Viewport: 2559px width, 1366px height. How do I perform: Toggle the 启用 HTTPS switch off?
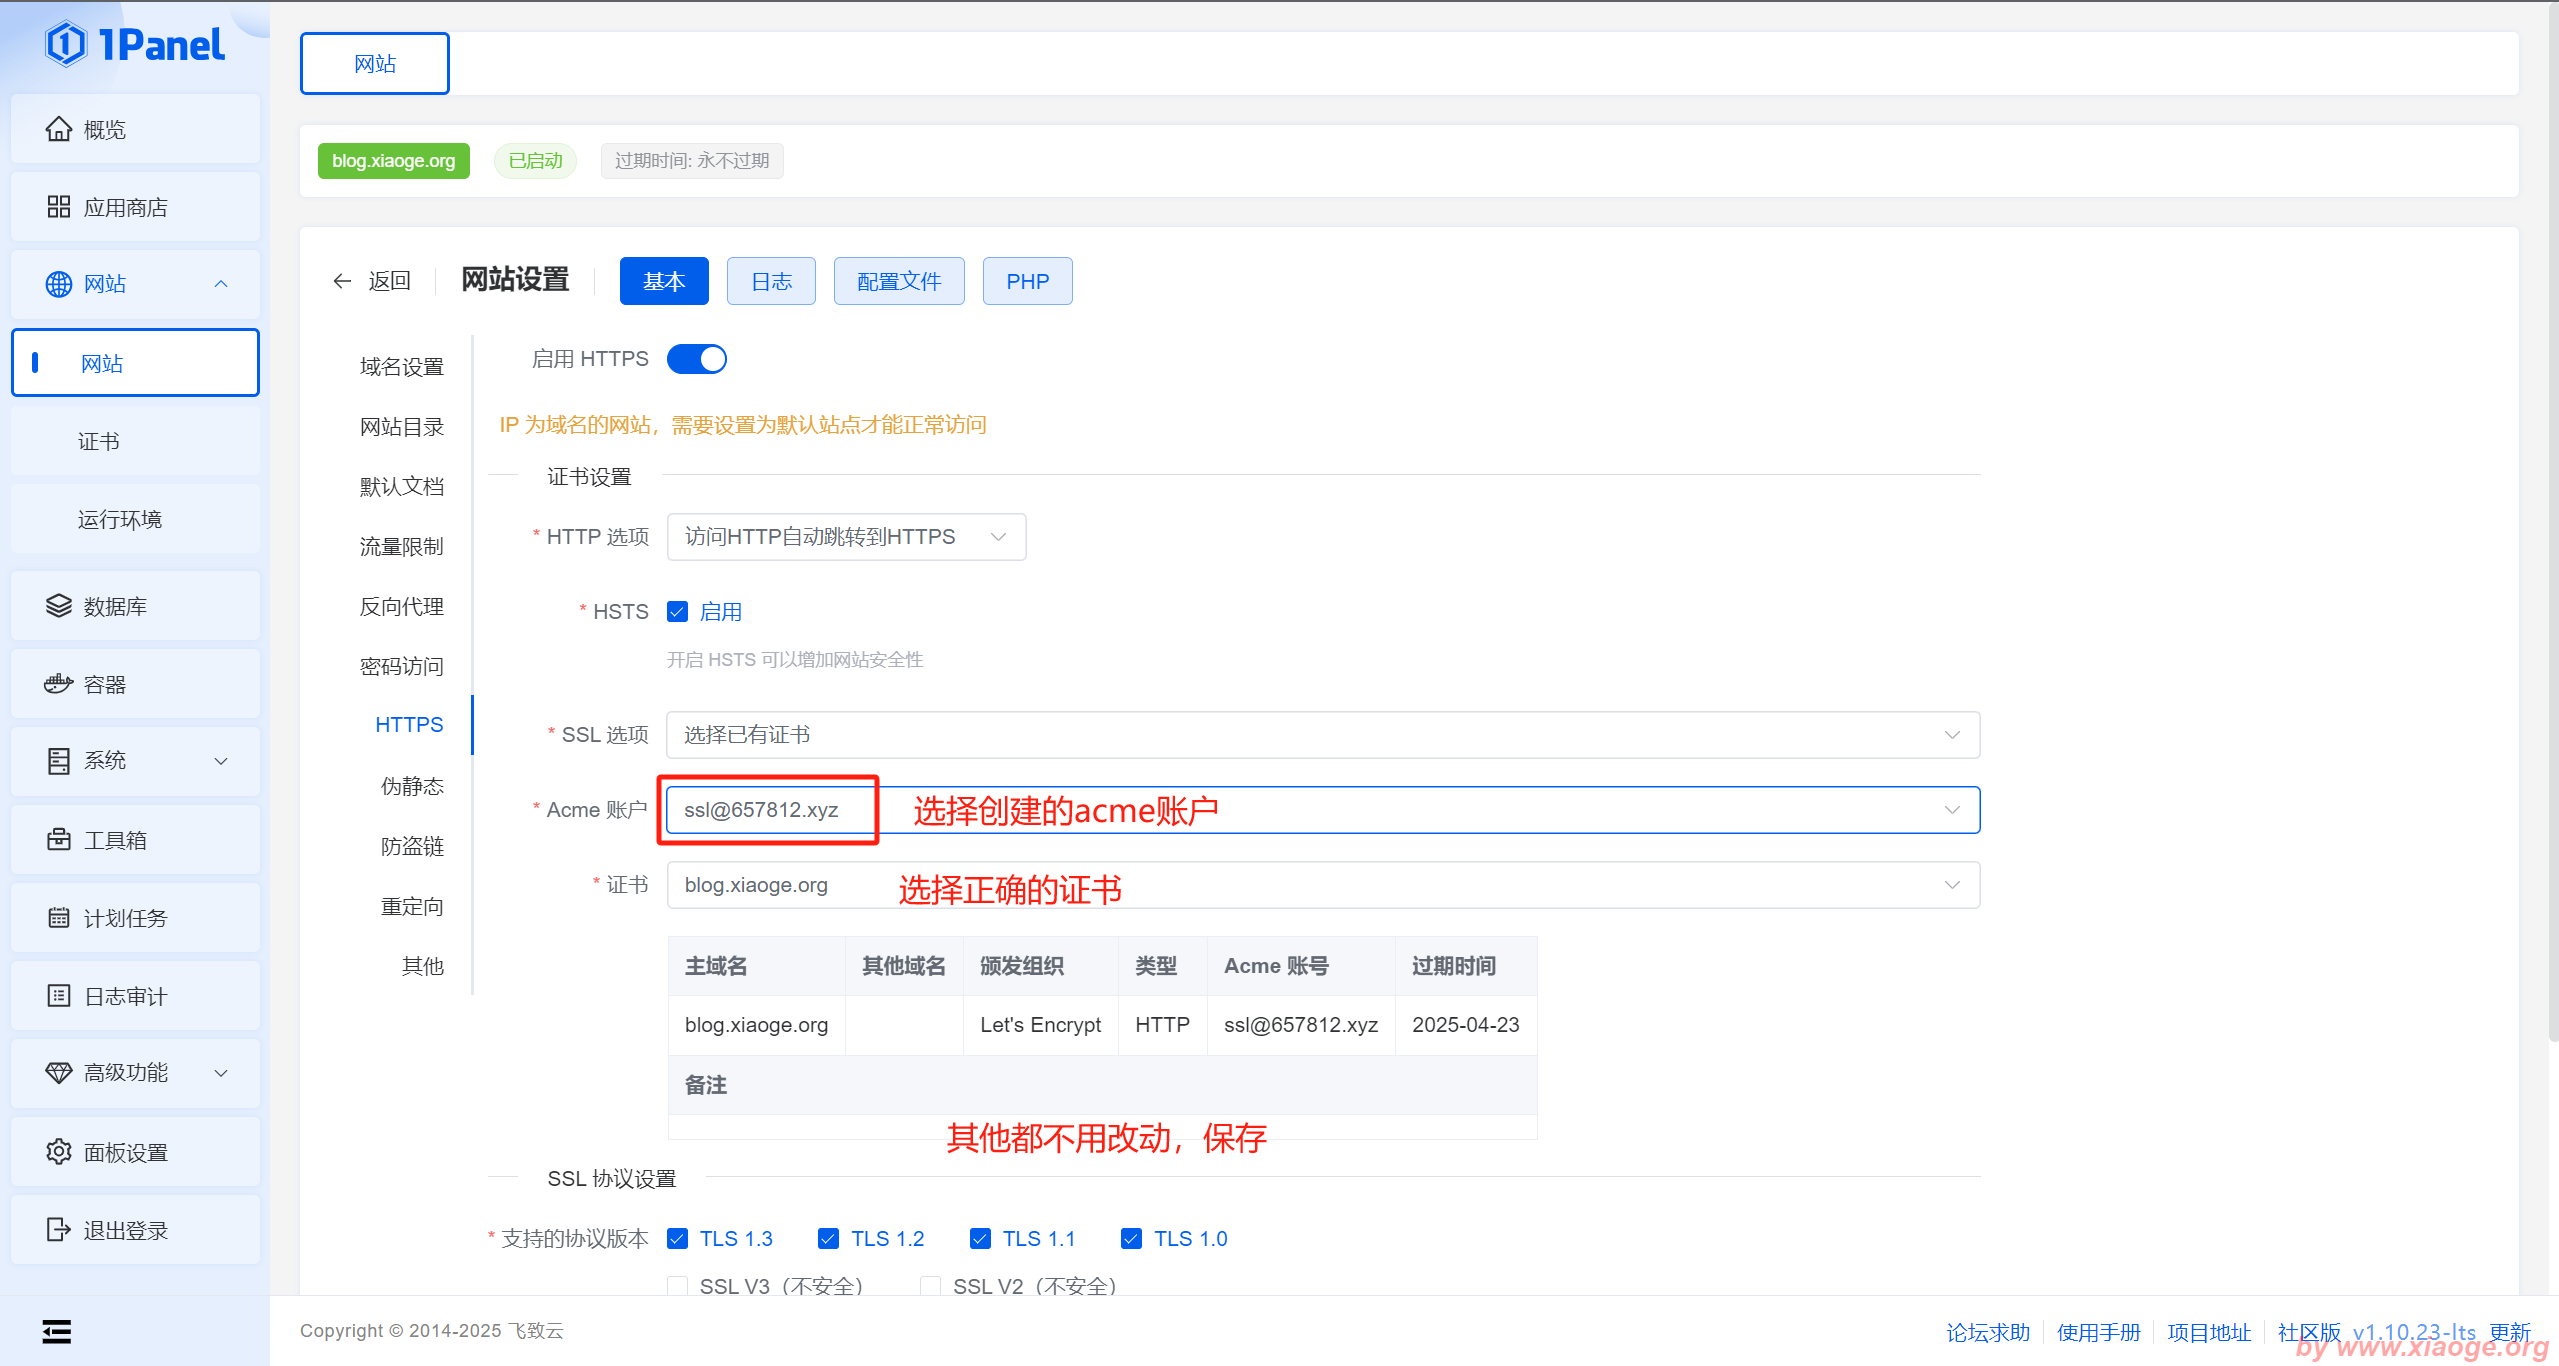click(697, 359)
